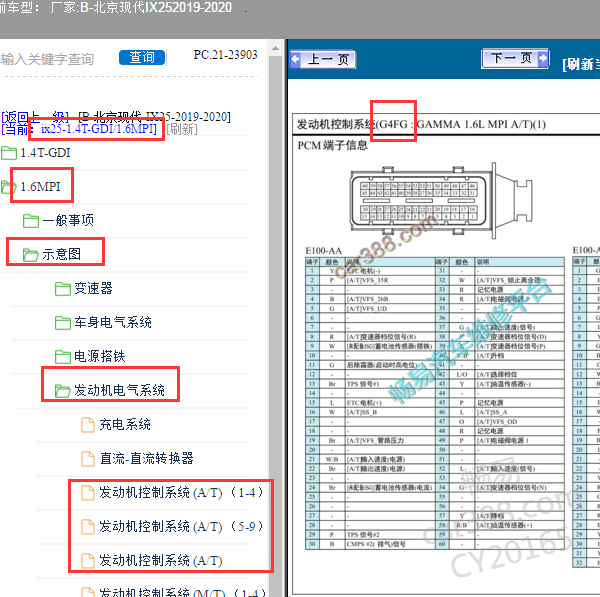The width and height of the screenshot is (600, 597).
Task: Click document icon beside 直流-直流转换器
Action: [x=88, y=459]
